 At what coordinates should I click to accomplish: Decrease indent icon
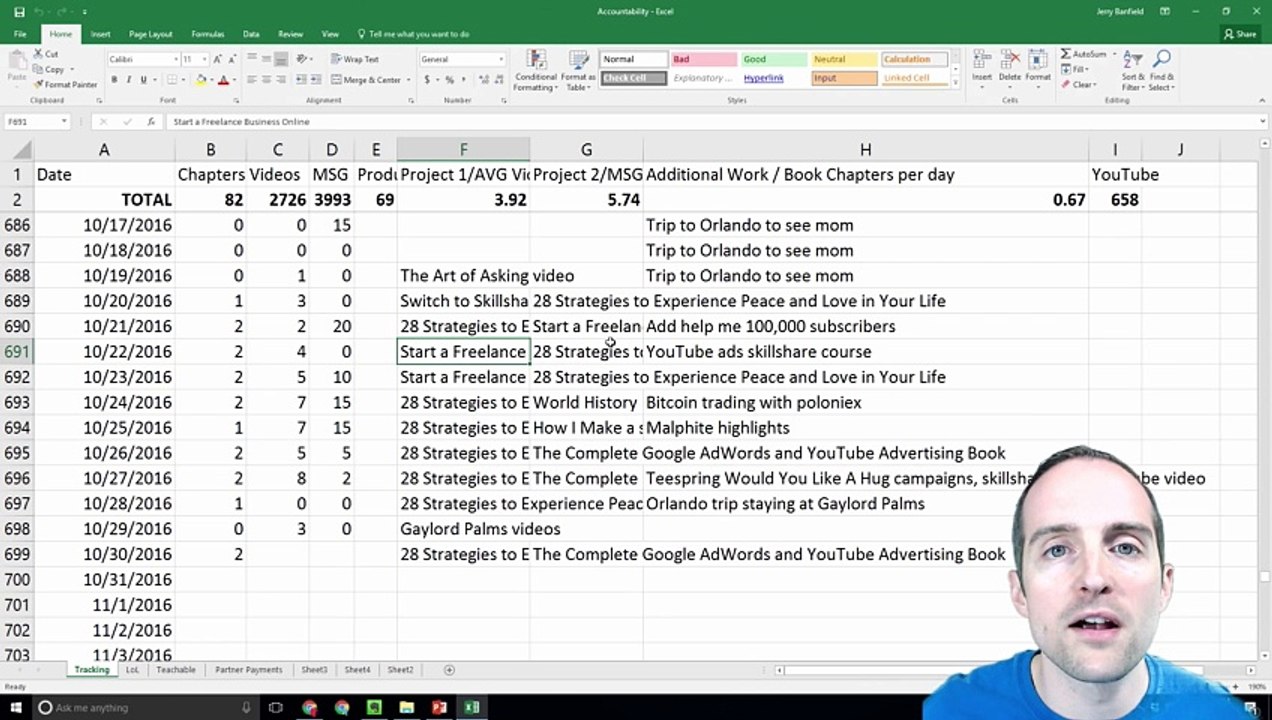(x=302, y=80)
